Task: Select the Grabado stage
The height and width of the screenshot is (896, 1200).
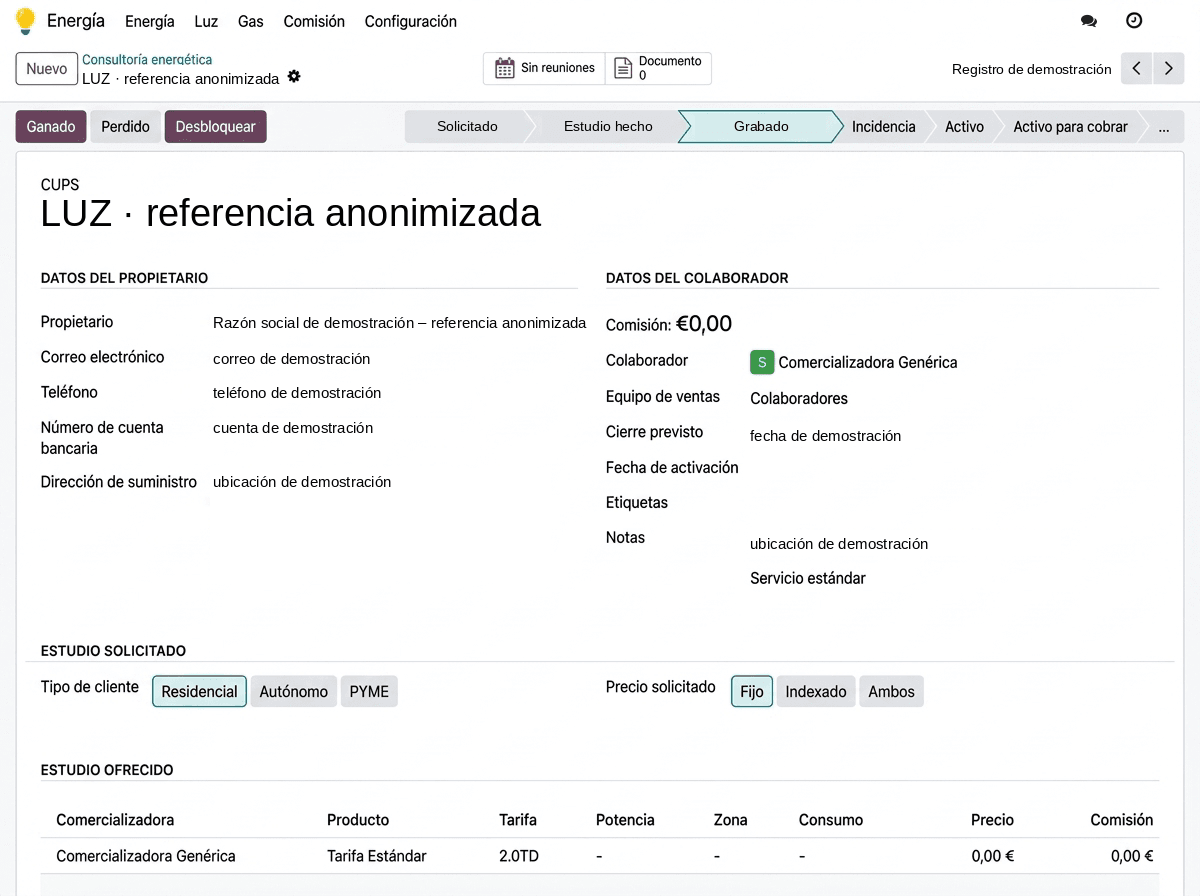Action: (761, 127)
